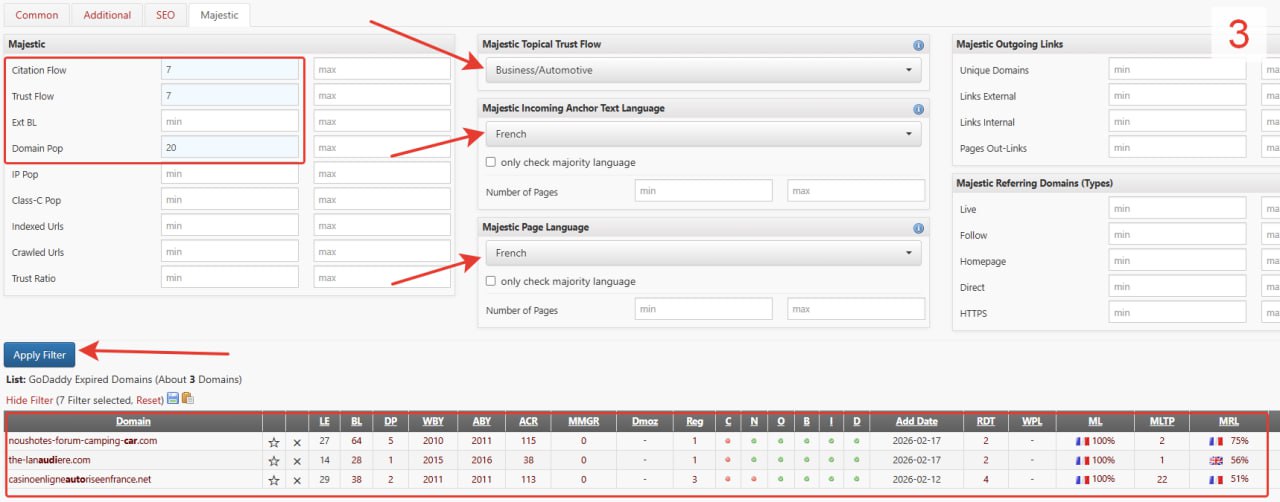Click the Hide Filter link

(x=30, y=400)
